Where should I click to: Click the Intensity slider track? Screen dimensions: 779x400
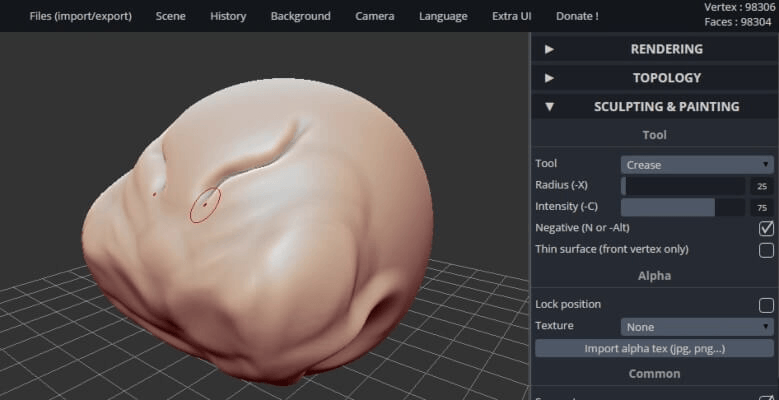(x=683, y=207)
